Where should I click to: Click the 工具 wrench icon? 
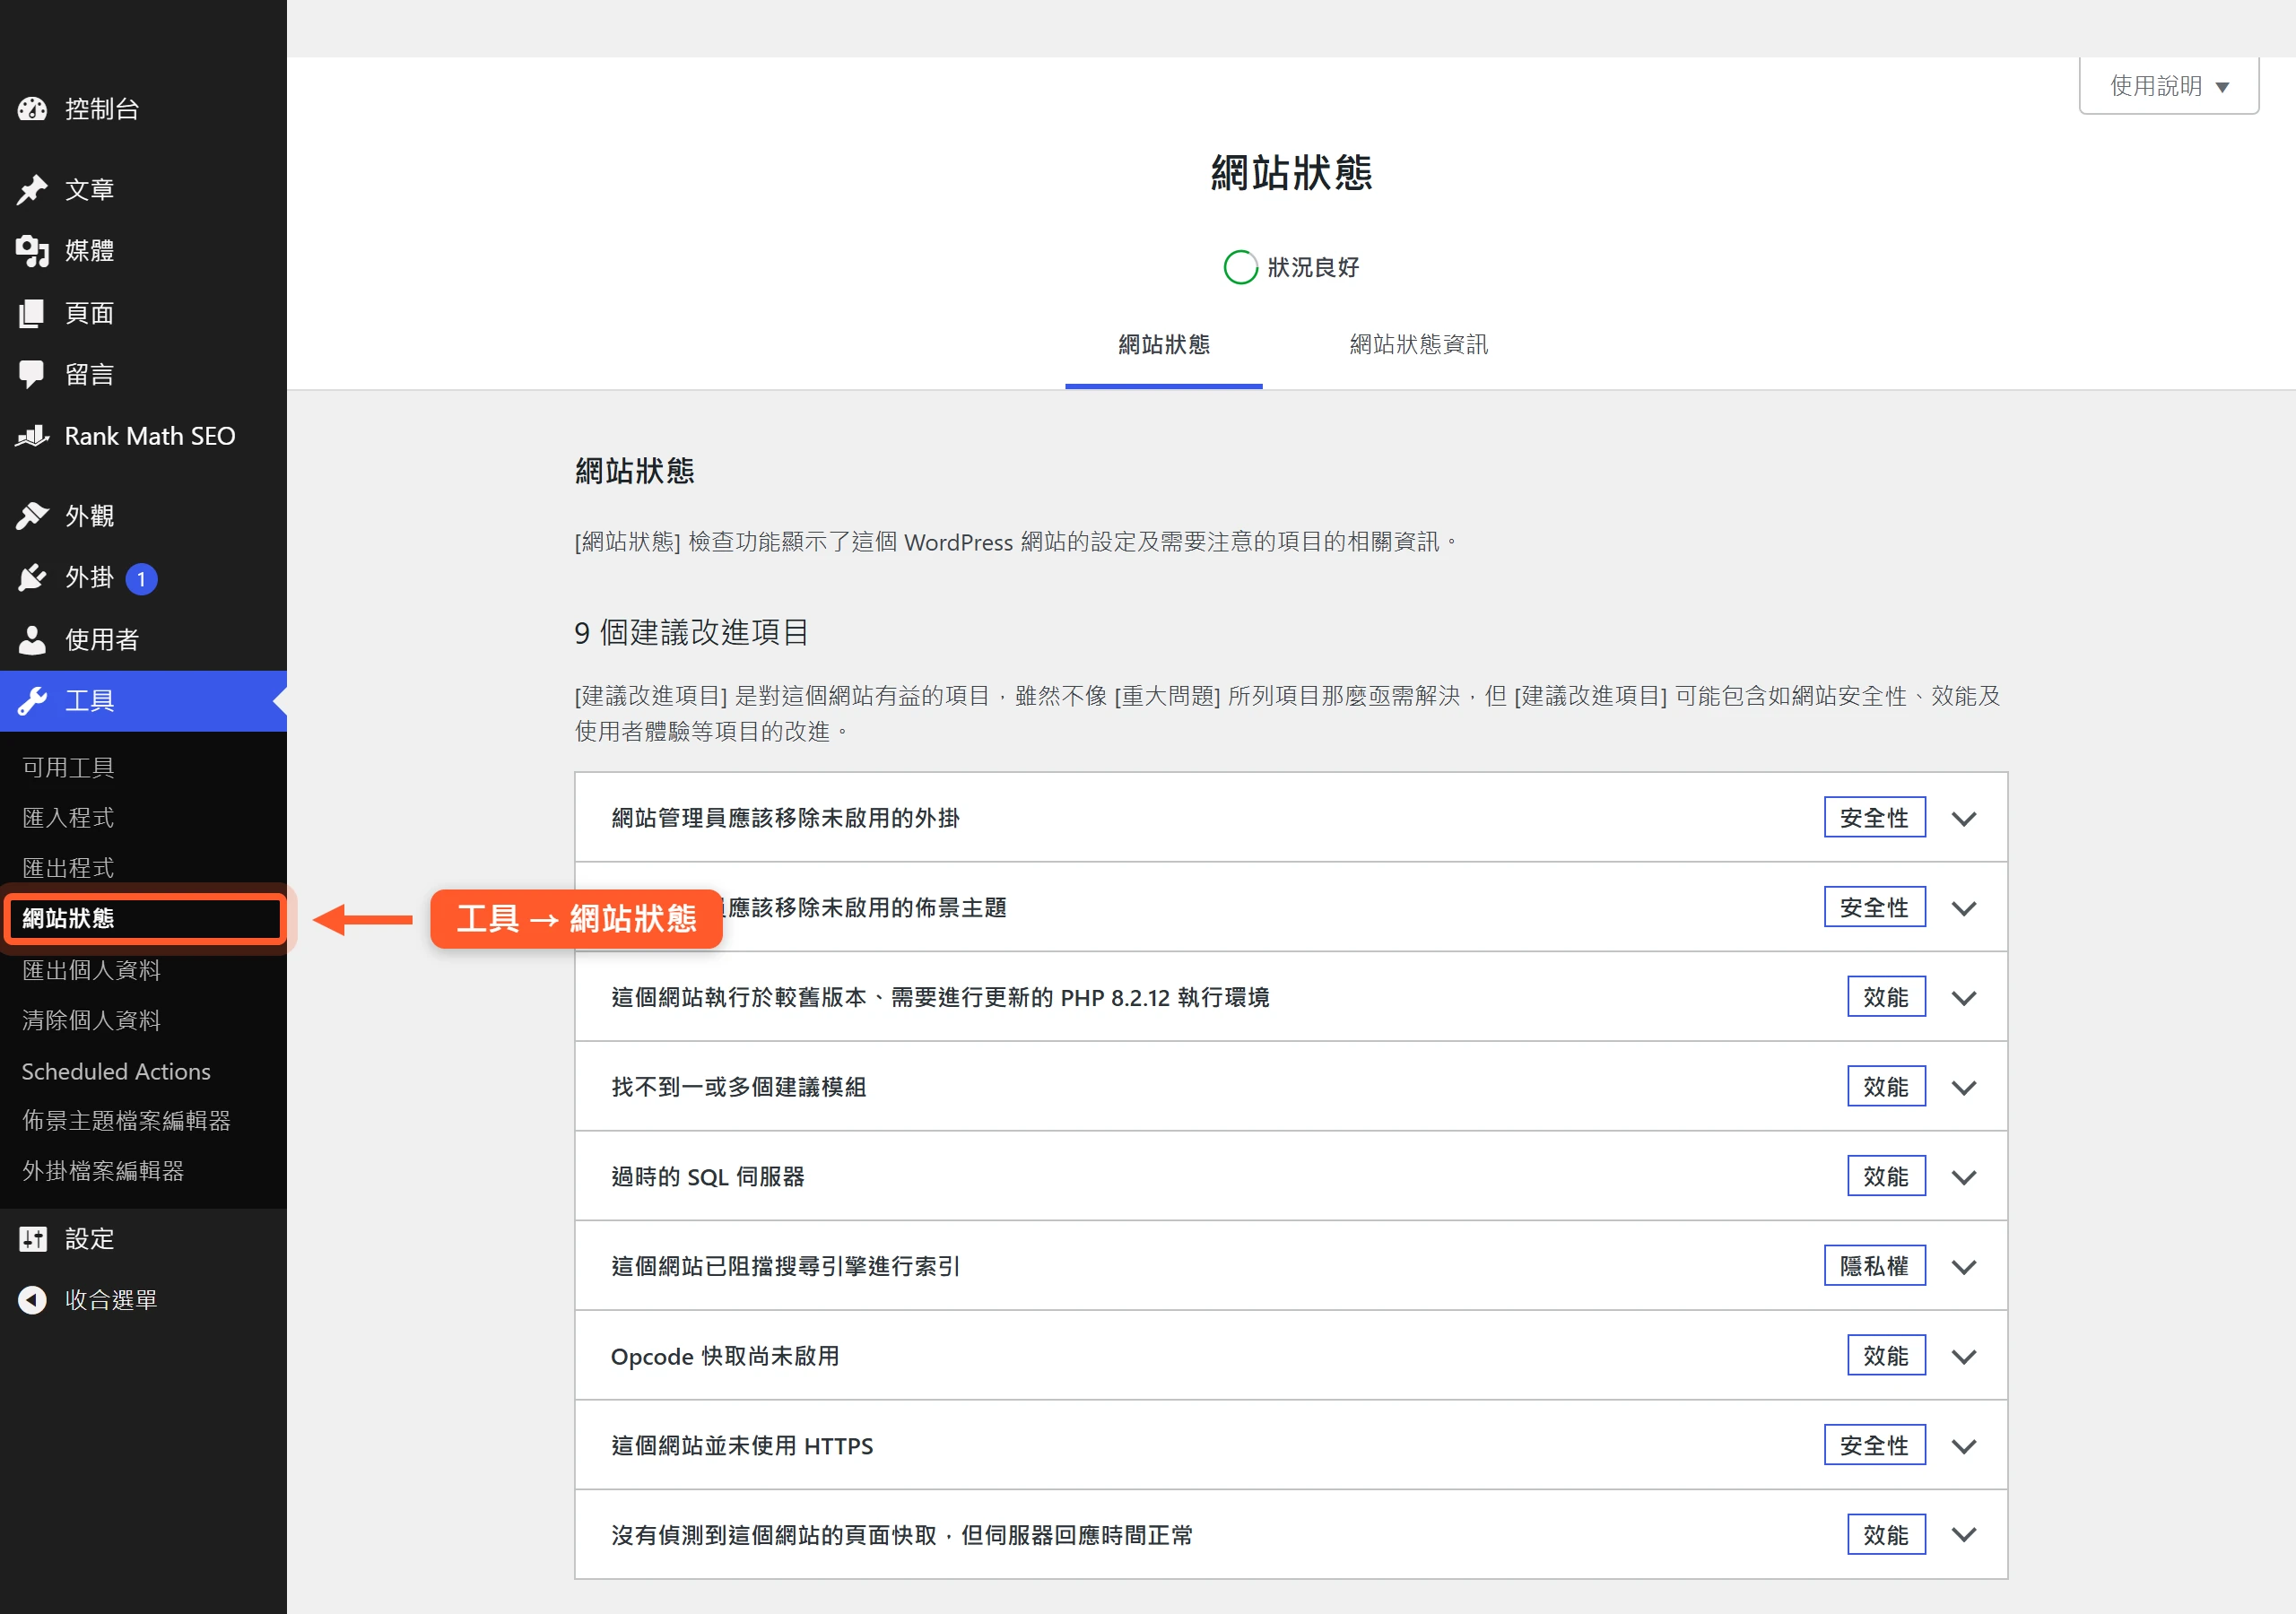pos(32,701)
